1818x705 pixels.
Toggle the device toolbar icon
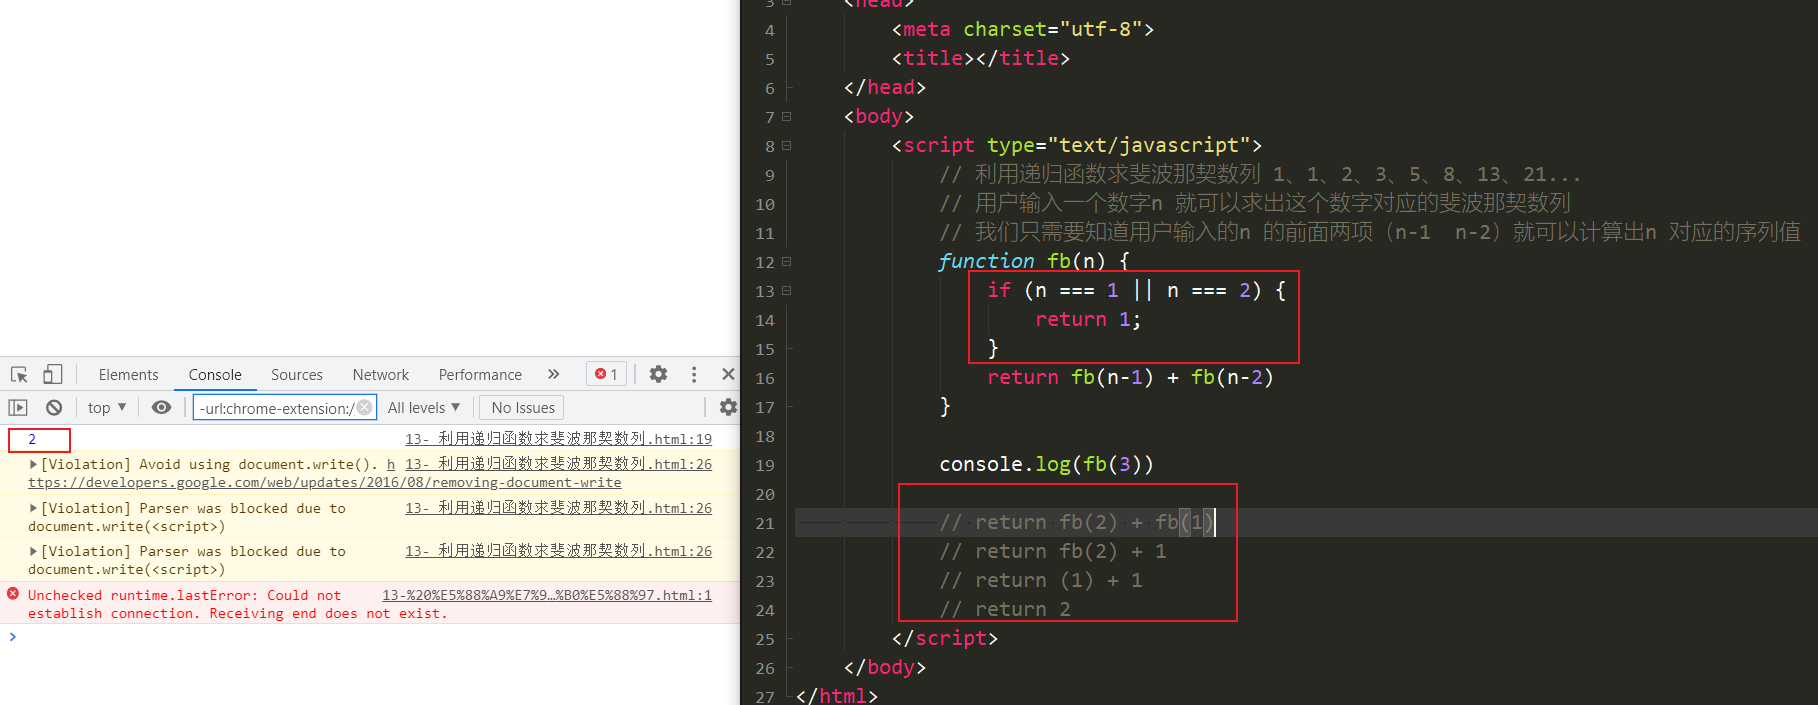[53, 374]
